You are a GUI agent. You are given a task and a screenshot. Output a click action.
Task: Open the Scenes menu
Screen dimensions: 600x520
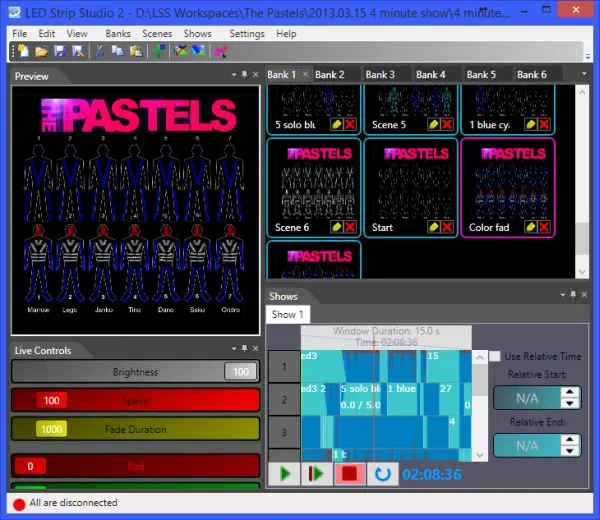tap(157, 34)
